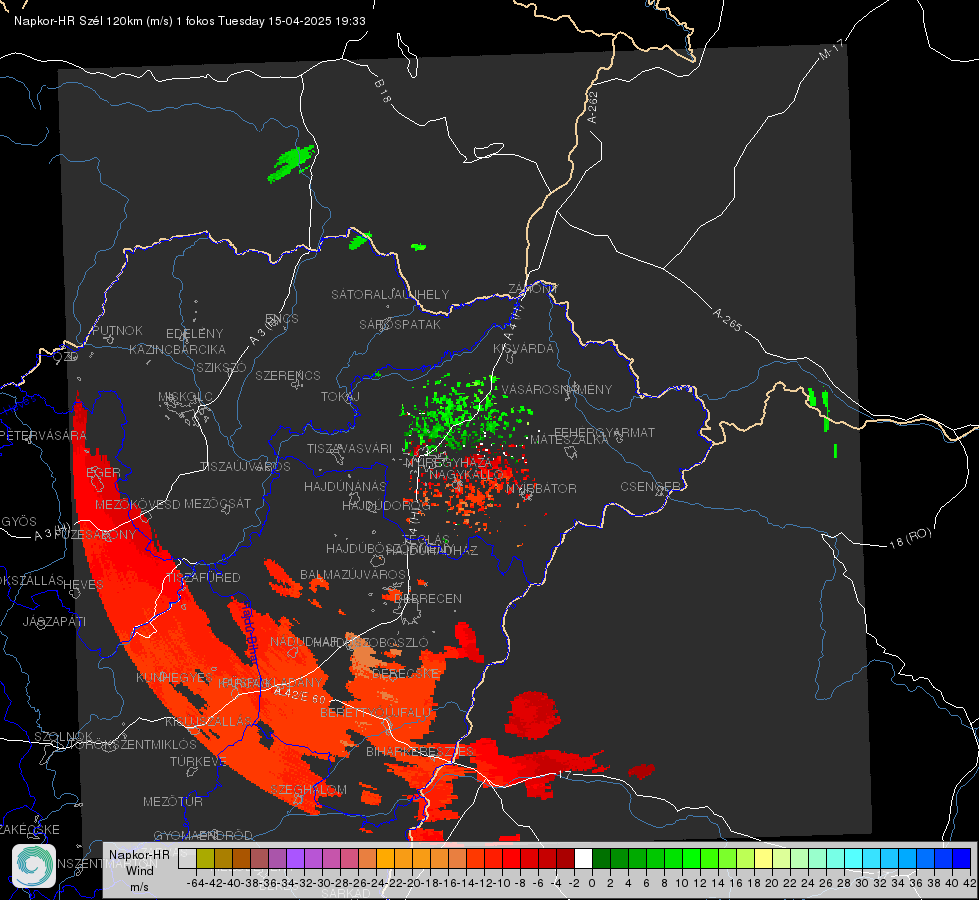Click the timestamp 'Tuesday 15-04-2025 19:33'
979x900 pixels.
click(292, 21)
